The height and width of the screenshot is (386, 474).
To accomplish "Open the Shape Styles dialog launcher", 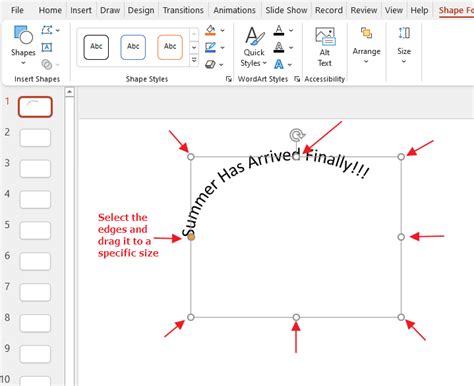I will pyautogui.click(x=229, y=79).
